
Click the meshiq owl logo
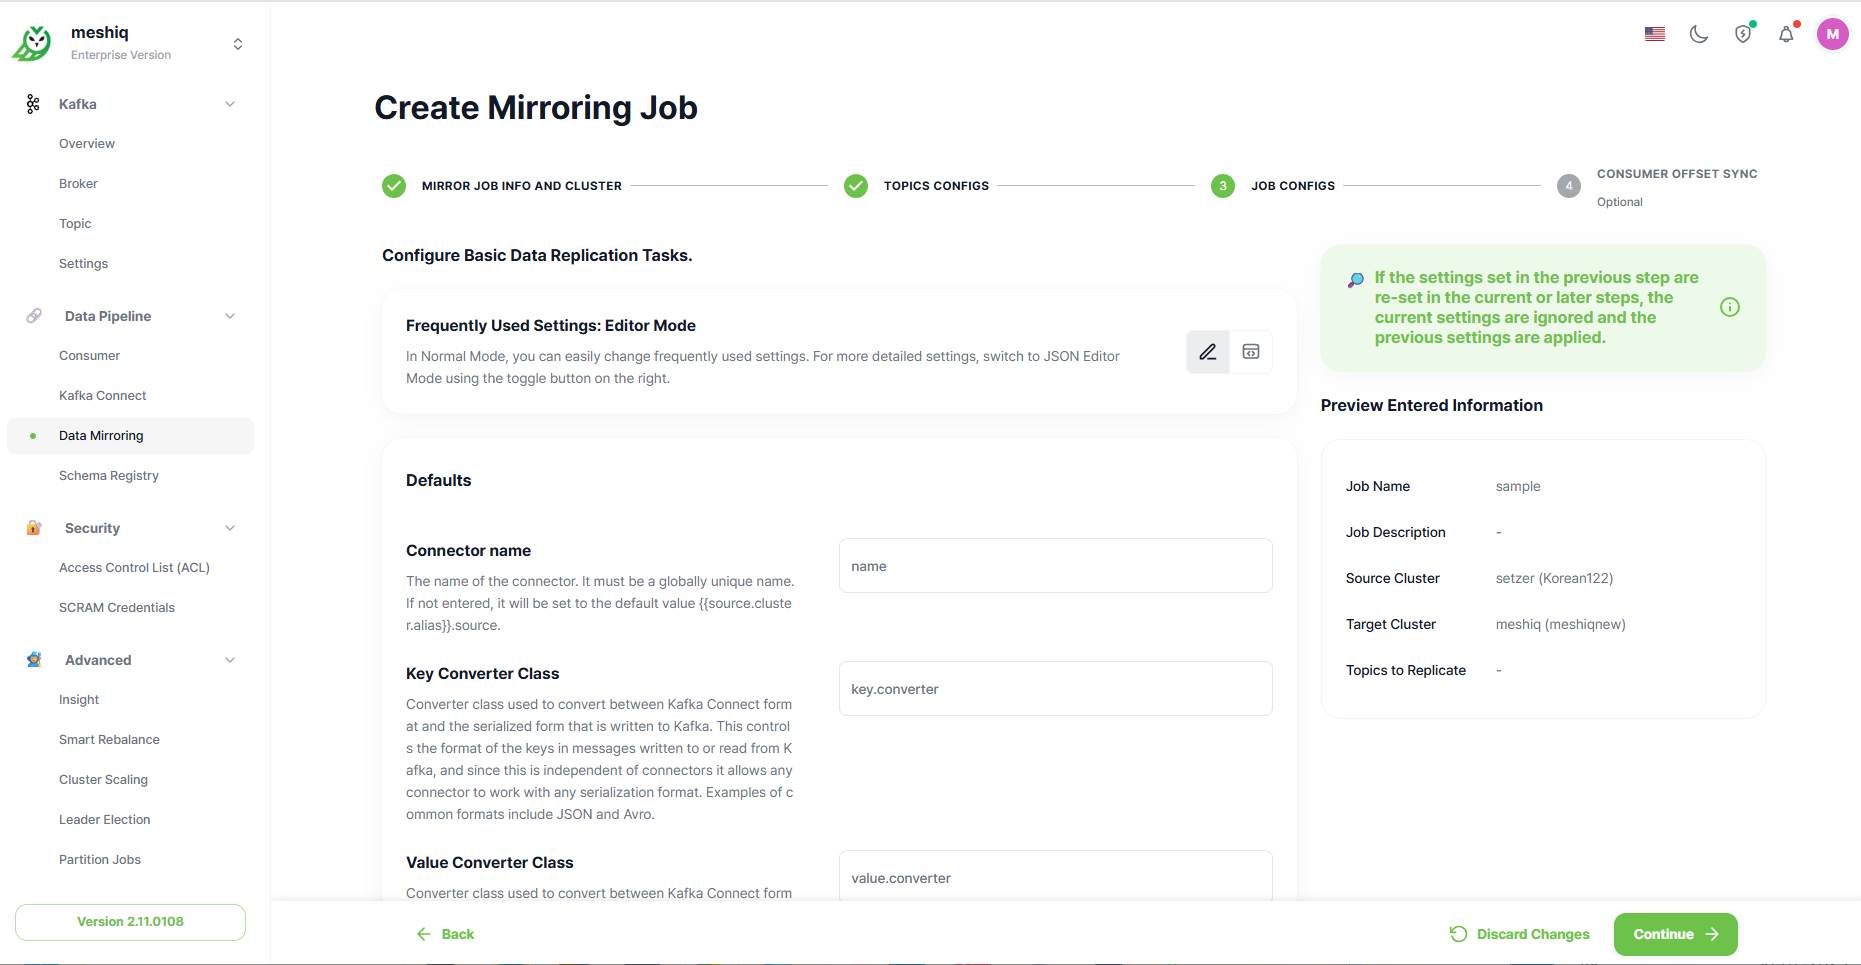33,43
